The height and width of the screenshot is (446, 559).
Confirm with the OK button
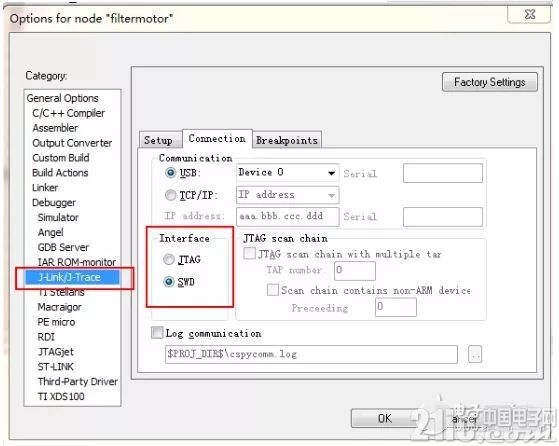[384, 418]
